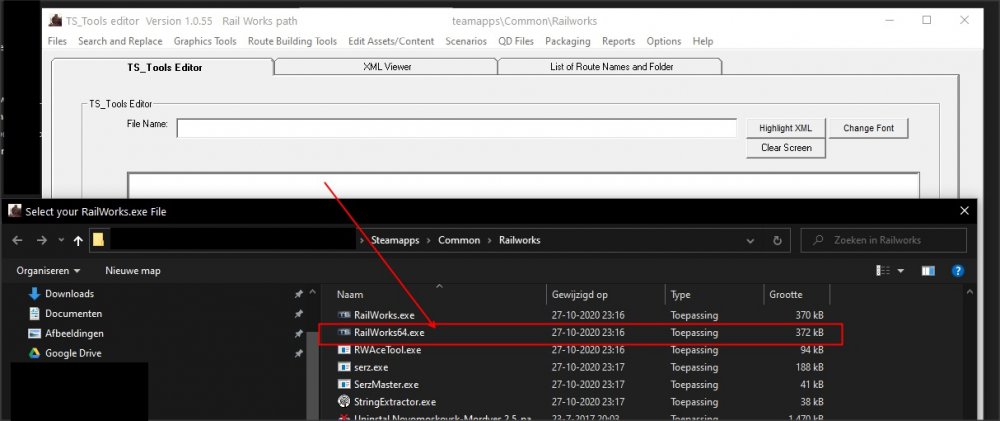Switch to the XML Viewer tab
Screen dimensions: 1000x421
coord(386,66)
